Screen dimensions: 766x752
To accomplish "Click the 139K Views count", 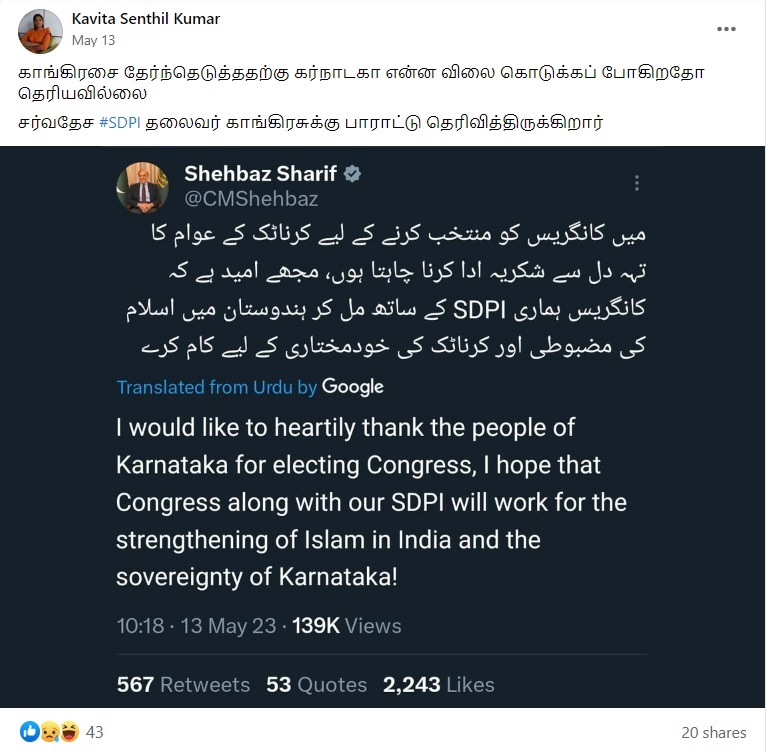I will [x=346, y=626].
